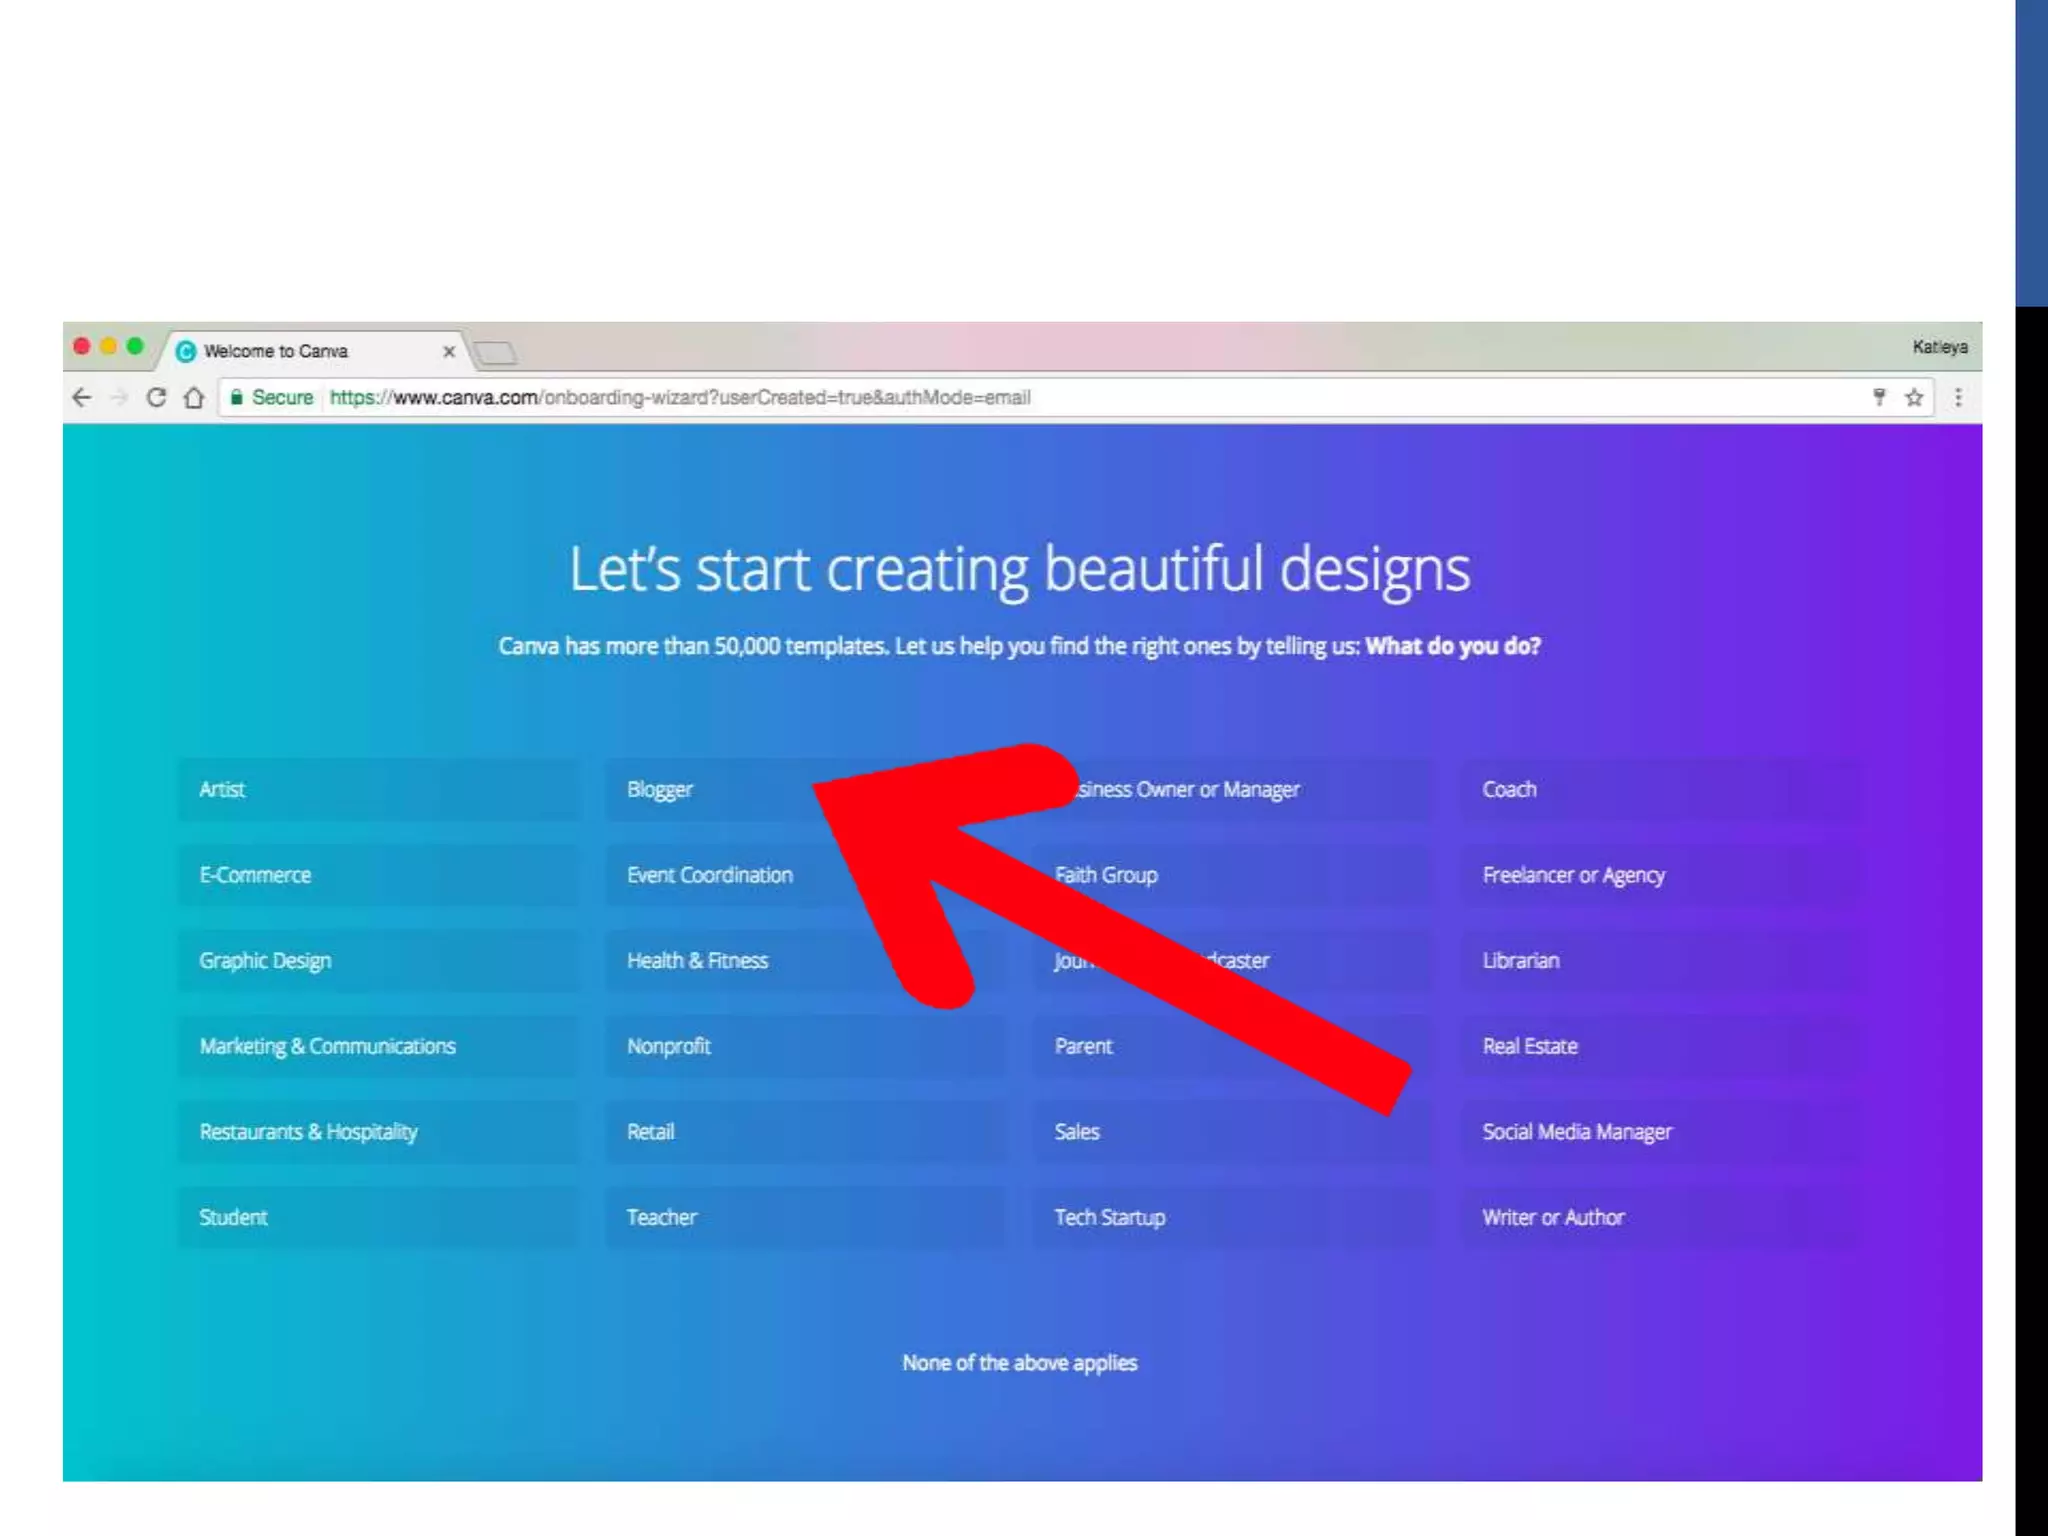The width and height of the screenshot is (2048, 1536).
Task: Open a new browser tab
Action: 496,352
